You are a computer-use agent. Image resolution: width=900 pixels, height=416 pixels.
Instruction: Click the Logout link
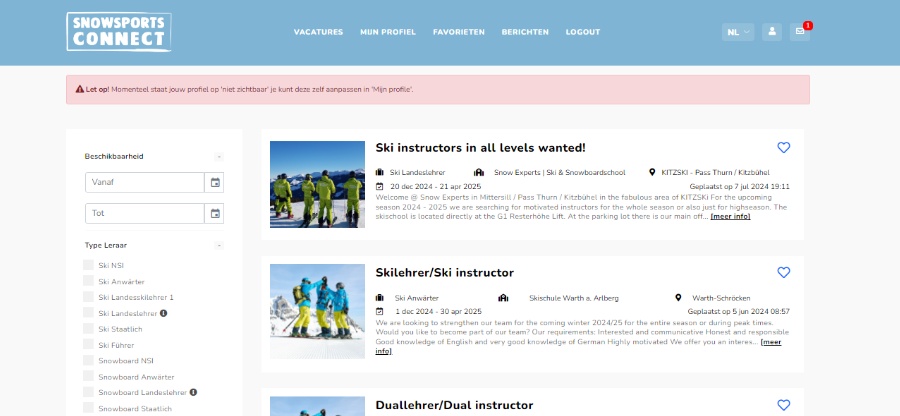[x=583, y=32]
